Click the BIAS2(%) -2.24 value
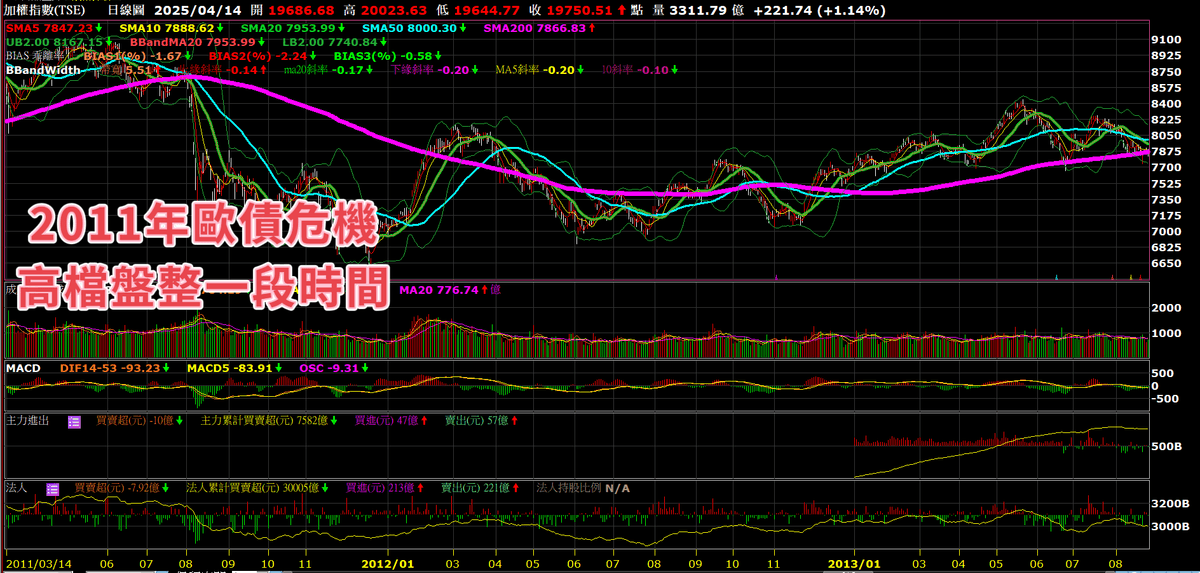The height and width of the screenshot is (573, 1200). (260, 57)
